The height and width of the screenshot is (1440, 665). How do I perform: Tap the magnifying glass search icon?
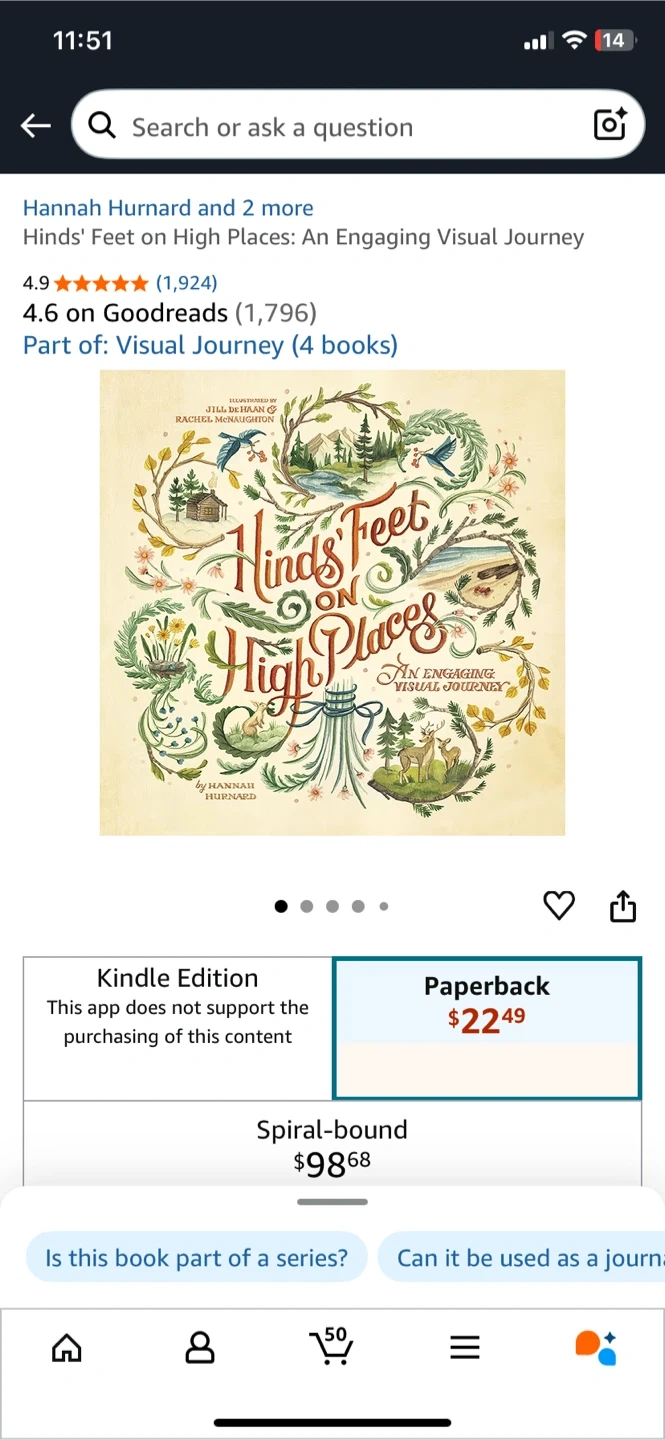[101, 125]
